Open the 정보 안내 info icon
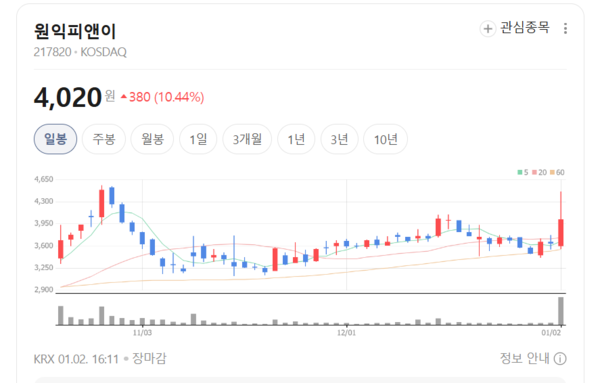This screenshot has height=383, width=600. click(560, 359)
